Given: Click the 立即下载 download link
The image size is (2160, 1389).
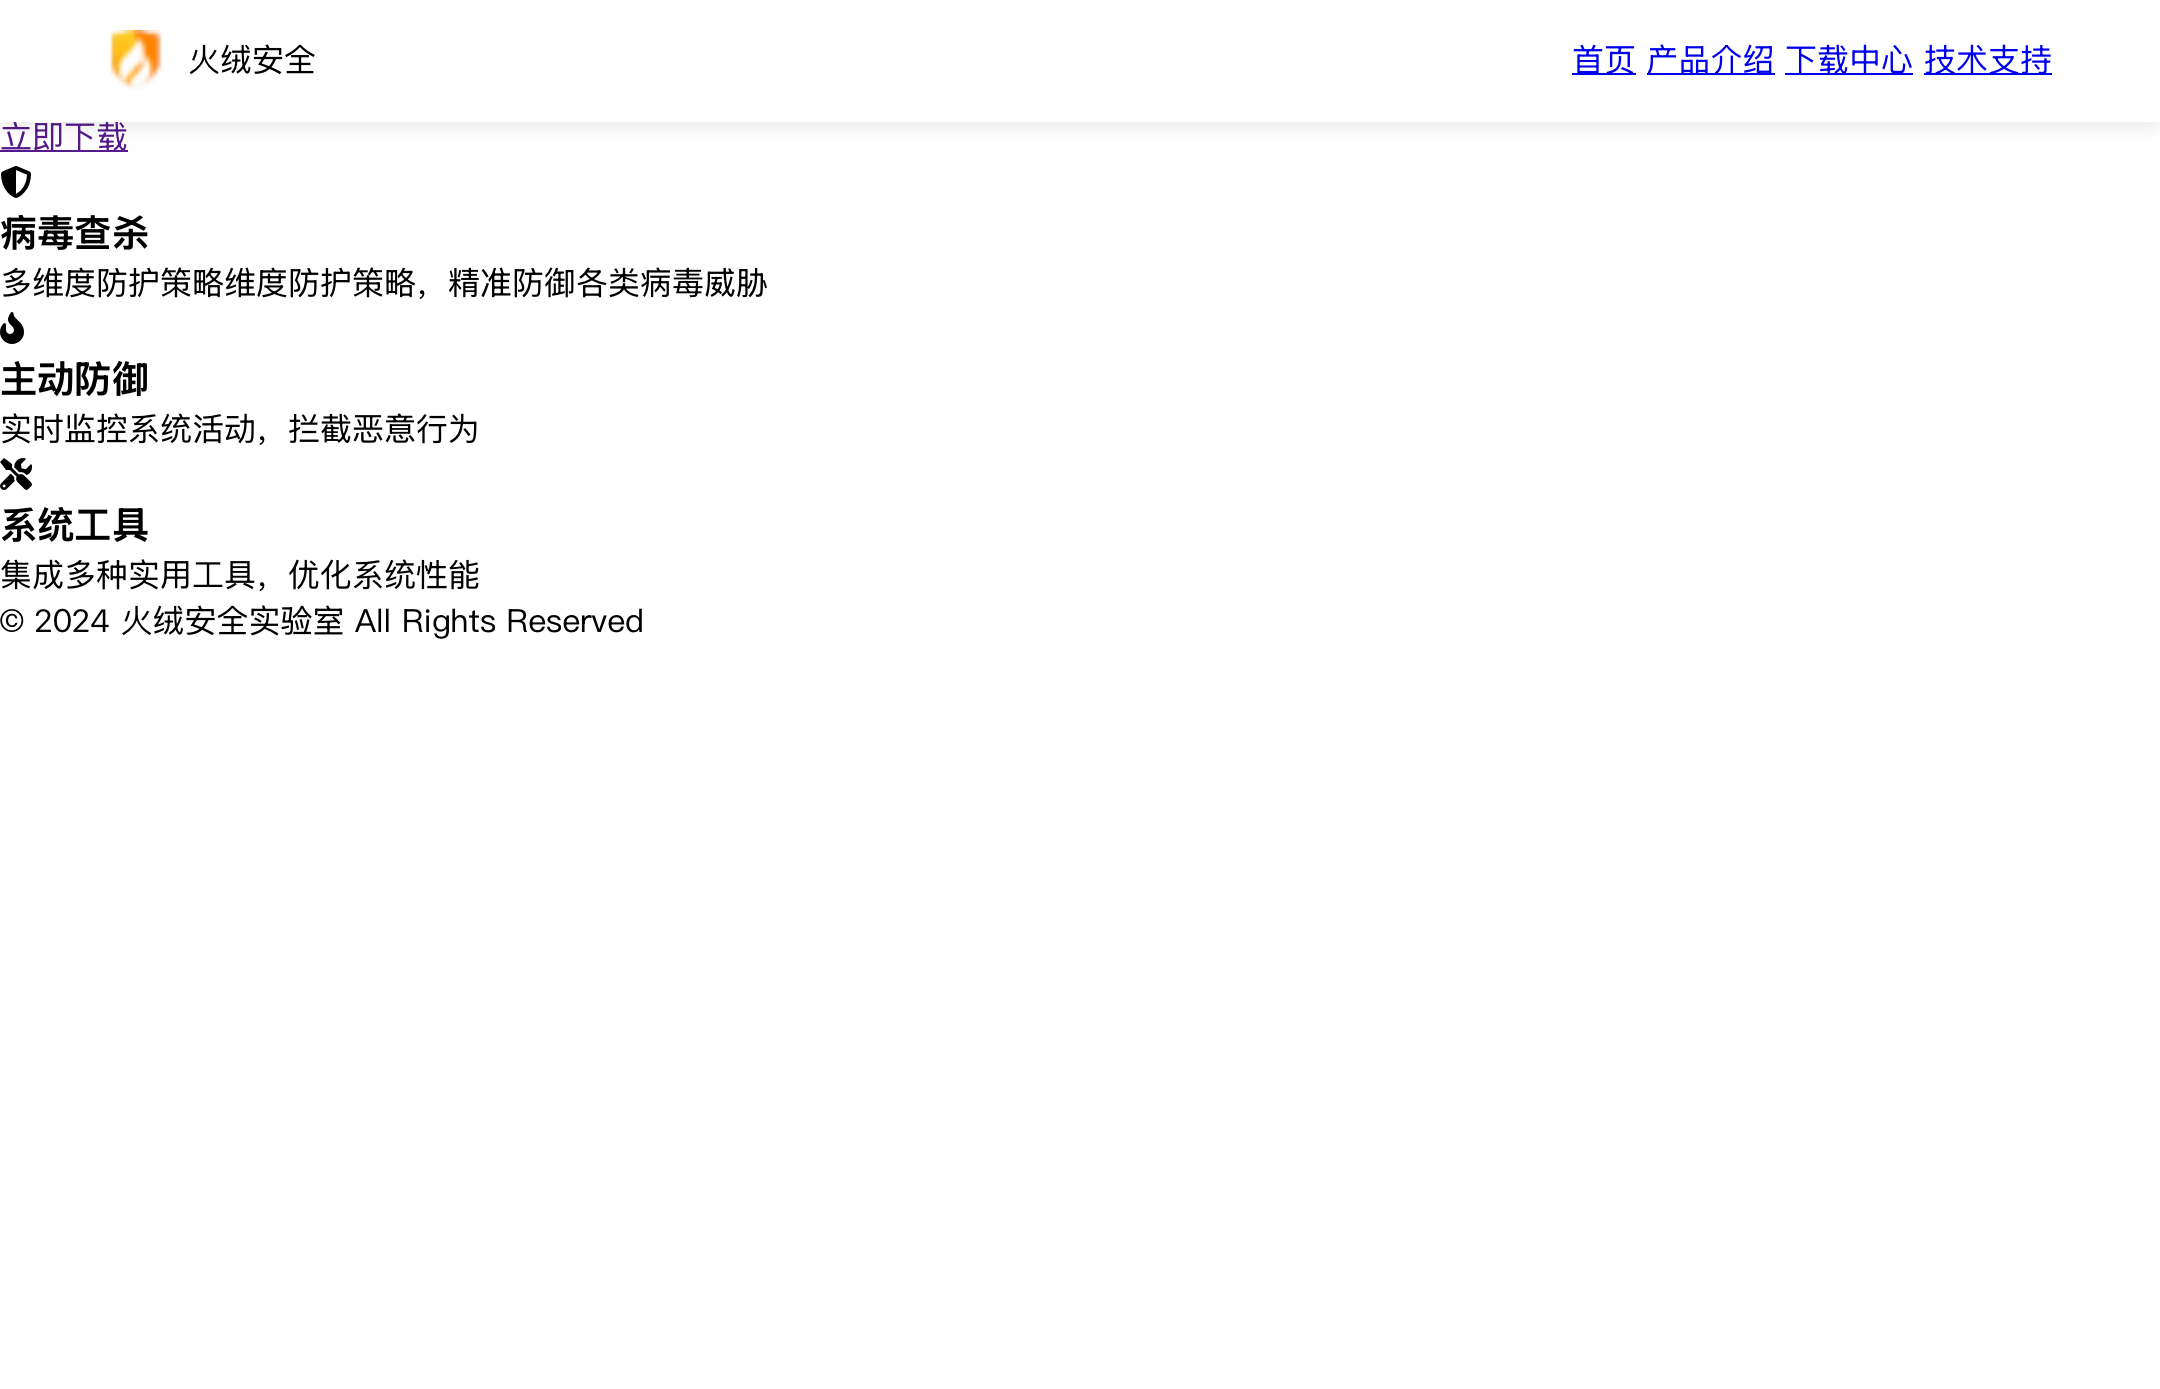Looking at the screenshot, I should pyautogui.click(x=64, y=137).
